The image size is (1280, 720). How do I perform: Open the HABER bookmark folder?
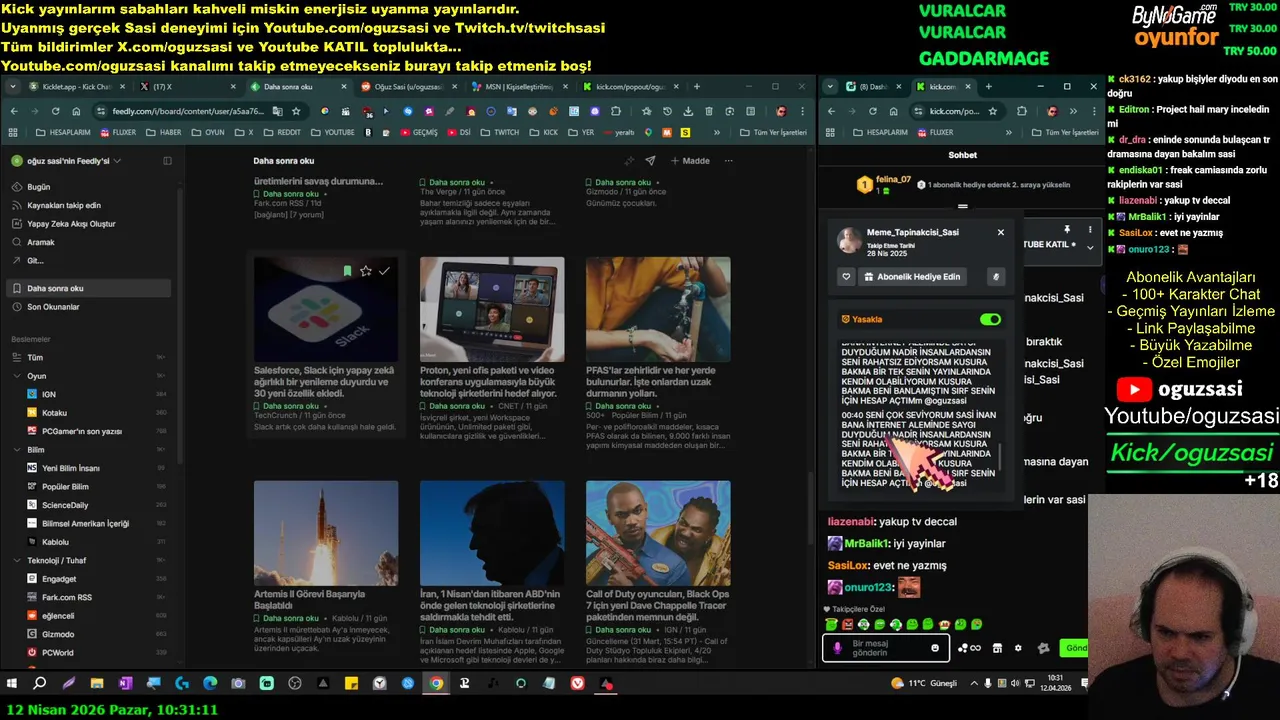[165, 132]
